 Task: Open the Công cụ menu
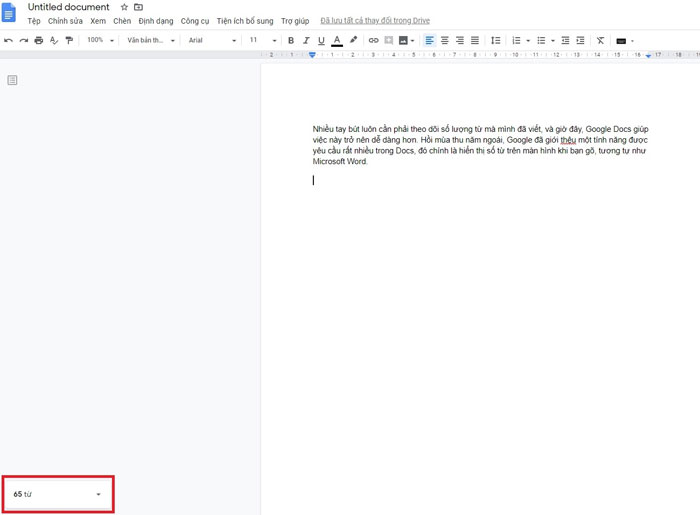[195, 21]
